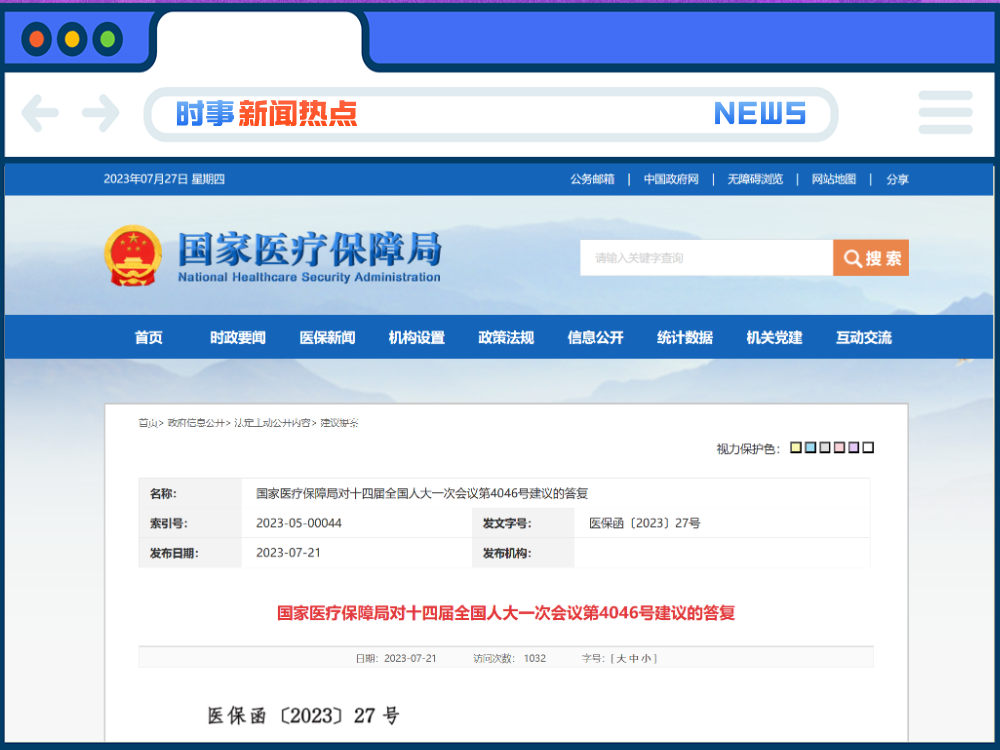Screen dimensions: 1000x750
Task: Select the yellow 视力保护色 eye-protection color
Action: coord(795,447)
